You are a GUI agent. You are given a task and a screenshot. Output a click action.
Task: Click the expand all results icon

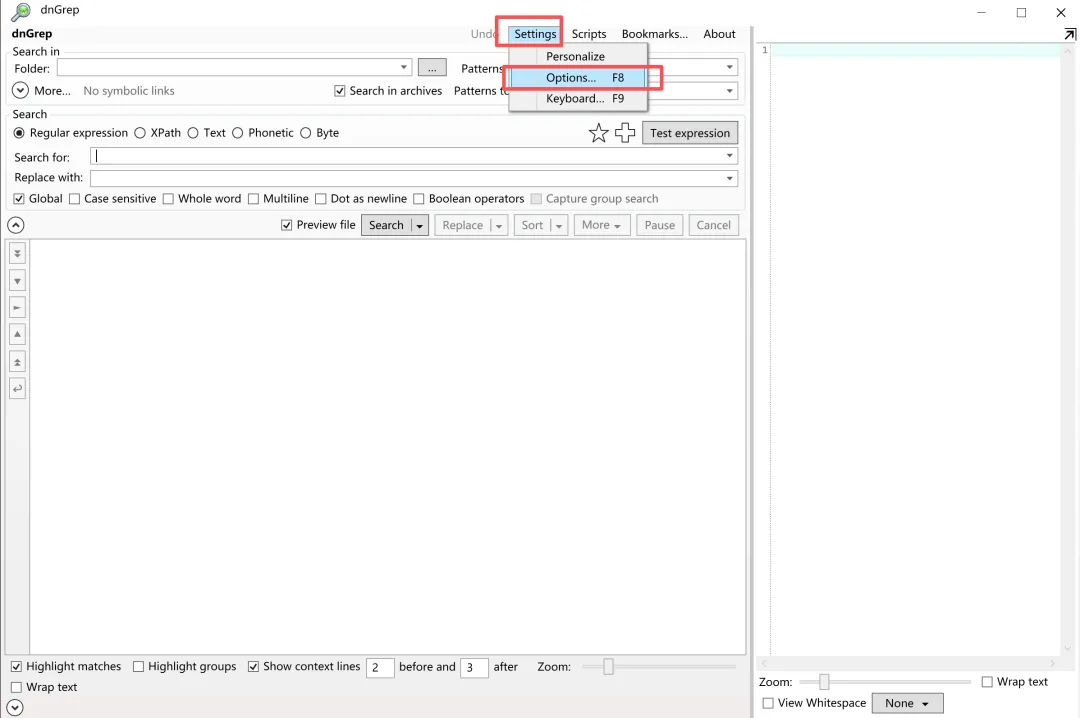tap(17, 254)
